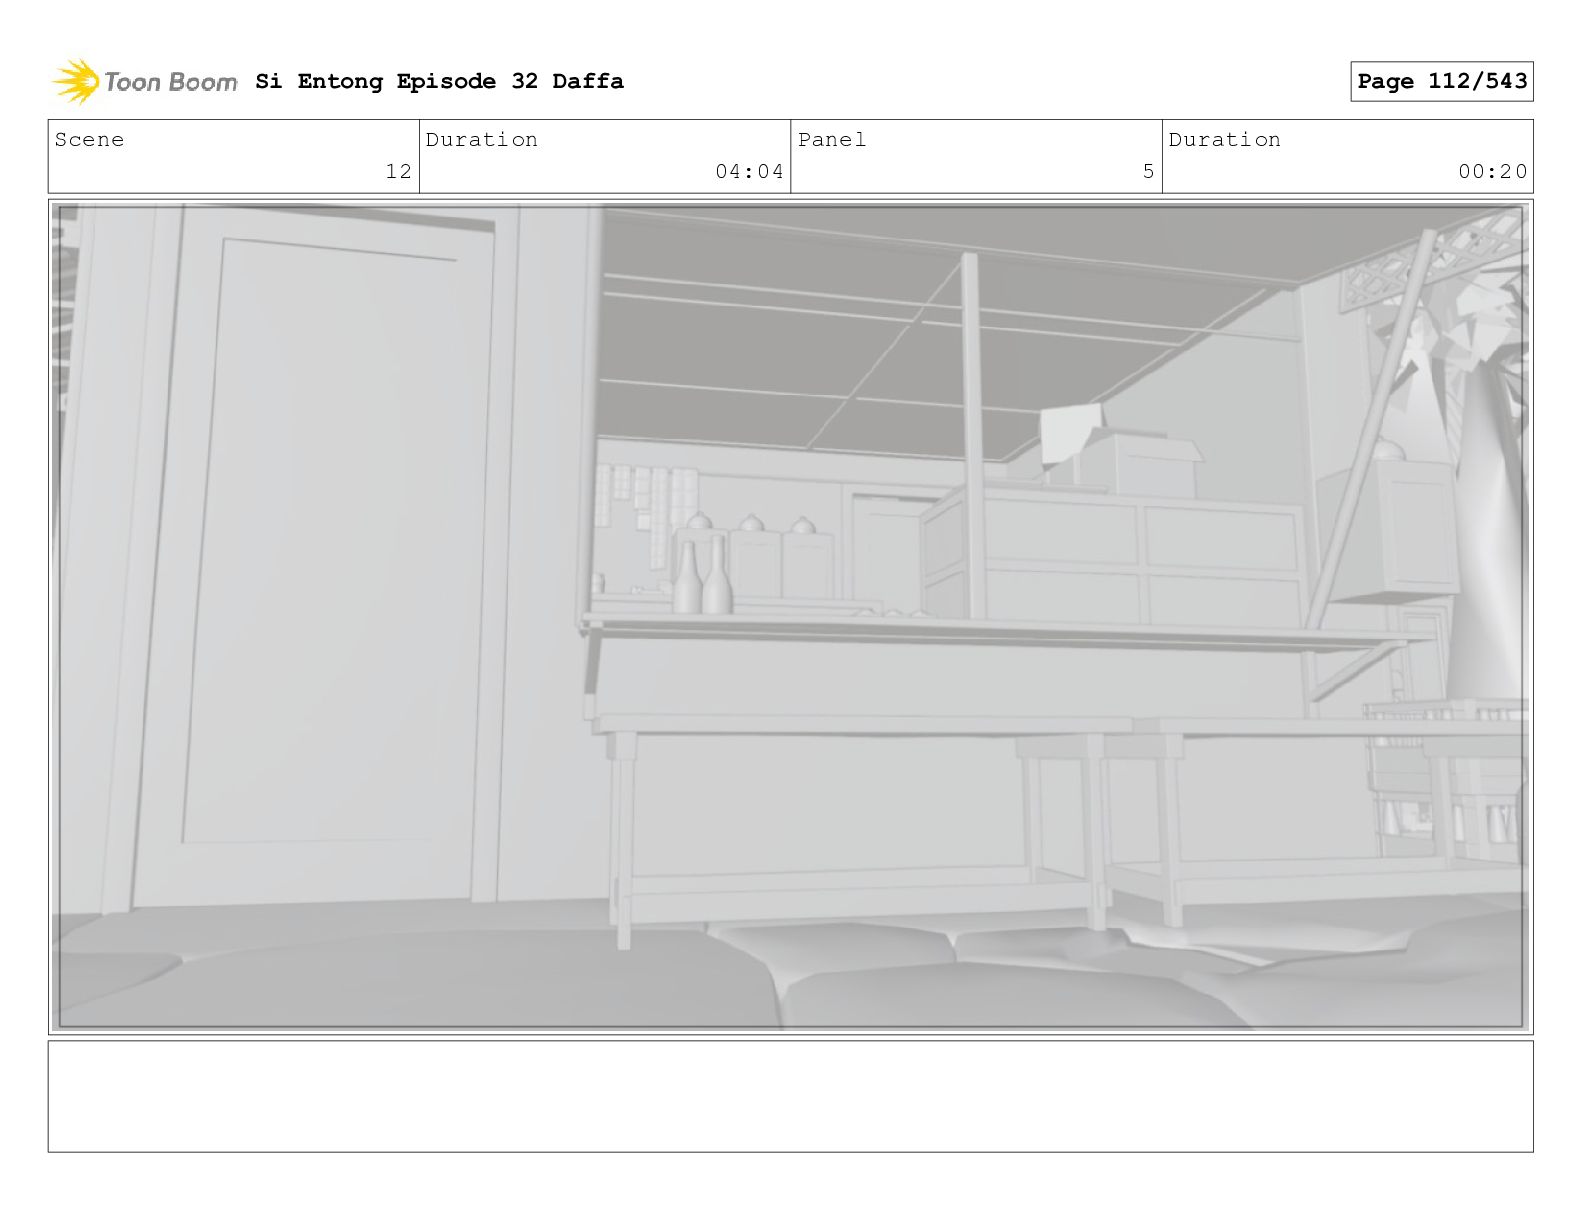This screenshot has height=1224, width=1584.
Task: Click the panel duration value '00:20'
Action: coord(1492,171)
